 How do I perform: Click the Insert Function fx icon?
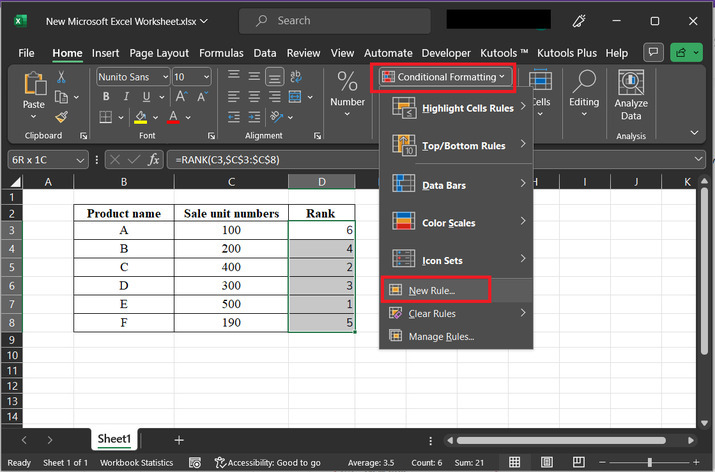tap(153, 159)
